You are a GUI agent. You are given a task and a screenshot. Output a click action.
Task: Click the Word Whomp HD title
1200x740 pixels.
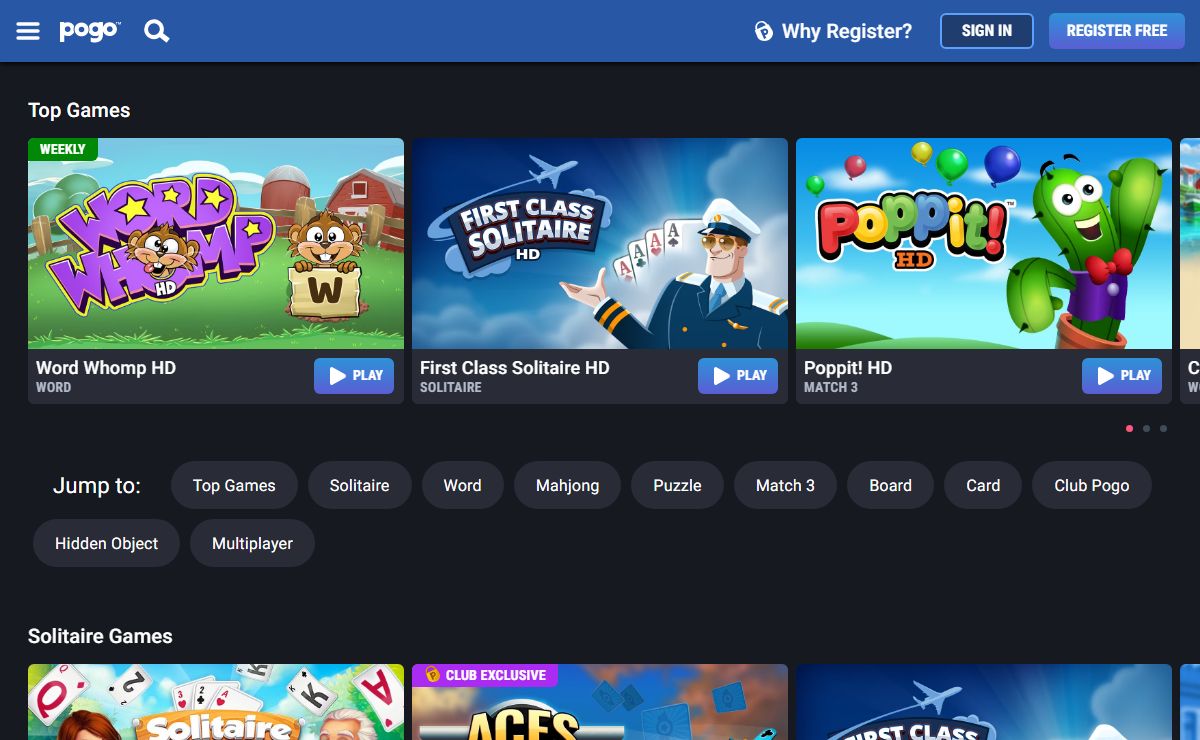(106, 368)
